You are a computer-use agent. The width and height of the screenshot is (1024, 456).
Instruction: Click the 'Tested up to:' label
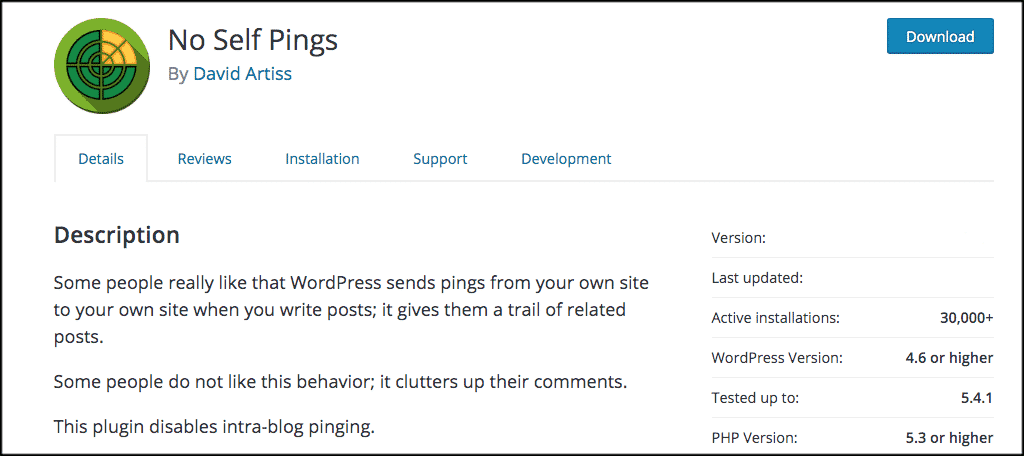point(755,398)
